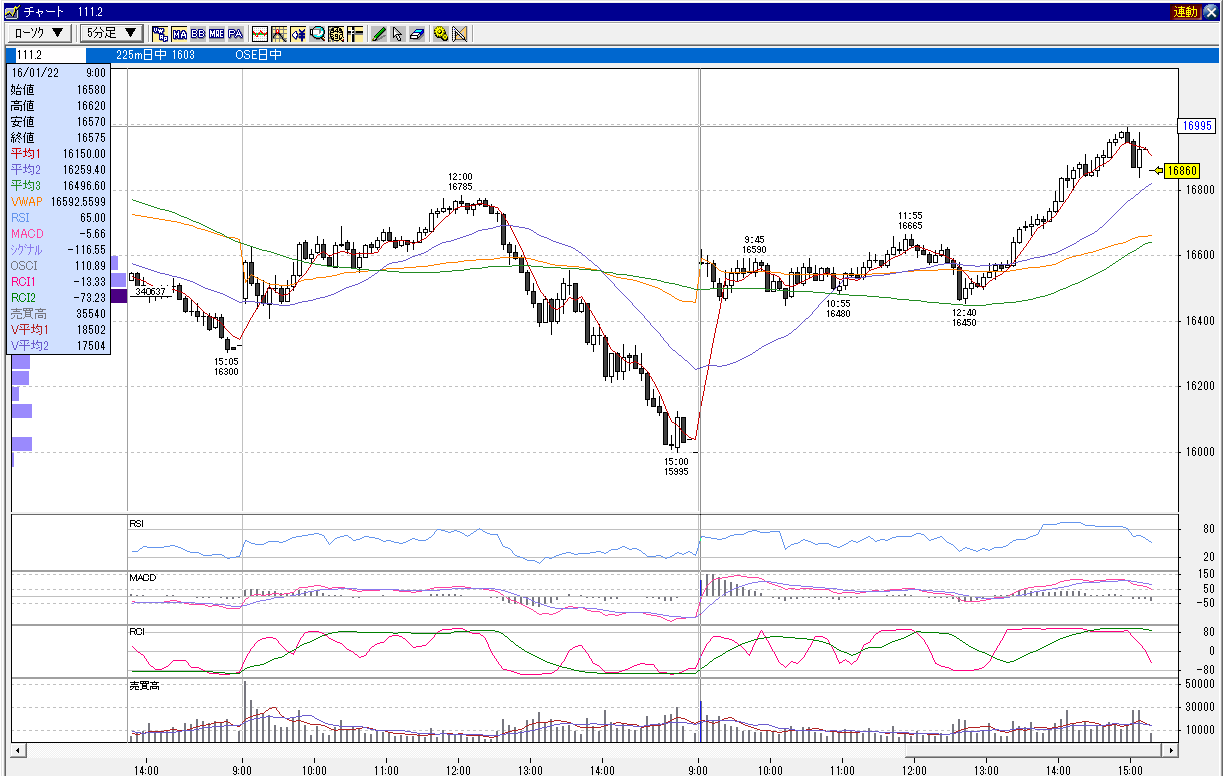Screen dimensions: 1225x776
Task: Click the 平均3 value 16496.60
Action: pos(84,186)
